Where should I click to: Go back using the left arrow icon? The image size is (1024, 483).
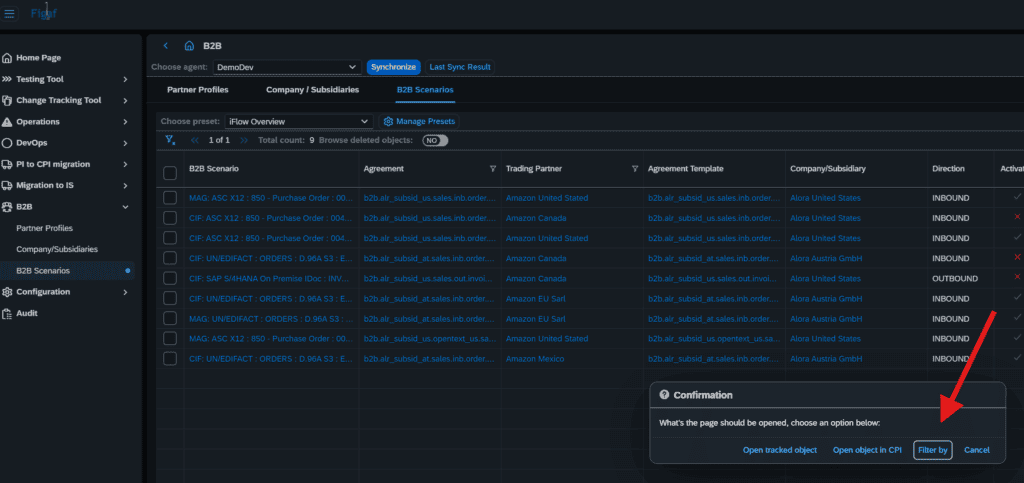[x=166, y=46]
